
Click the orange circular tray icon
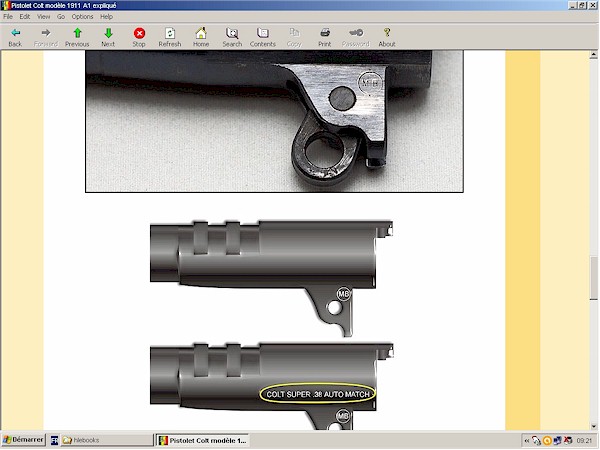[x=547, y=441]
